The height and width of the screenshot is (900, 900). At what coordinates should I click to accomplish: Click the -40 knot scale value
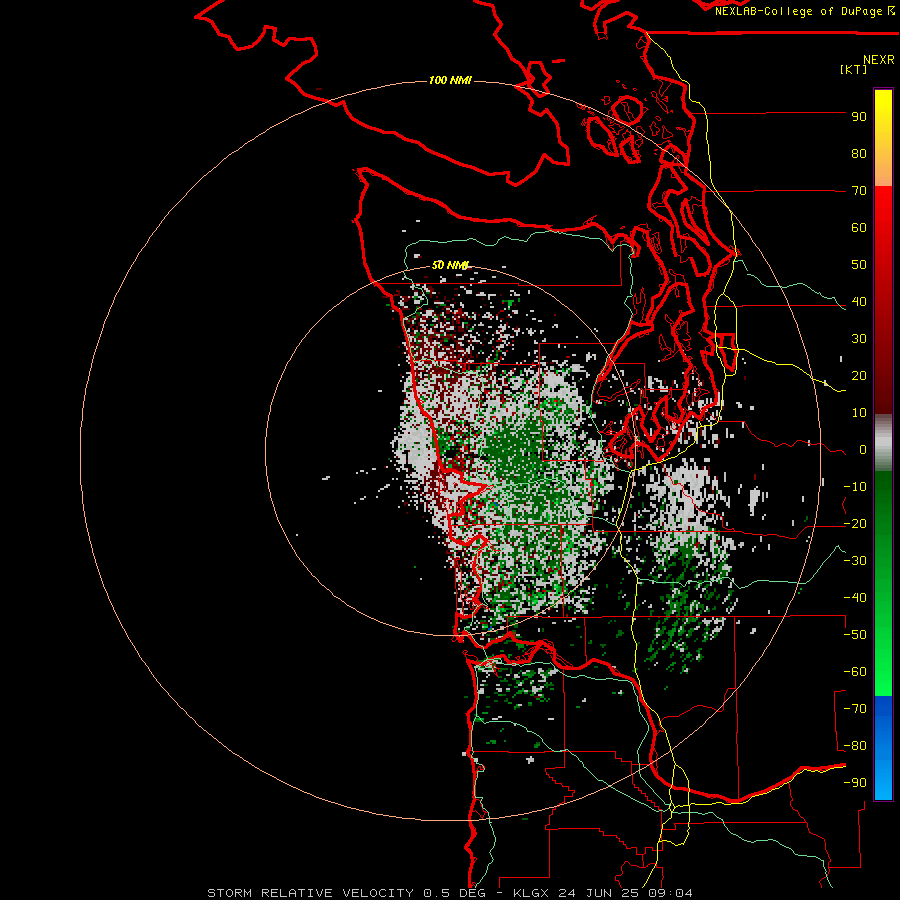point(855,598)
